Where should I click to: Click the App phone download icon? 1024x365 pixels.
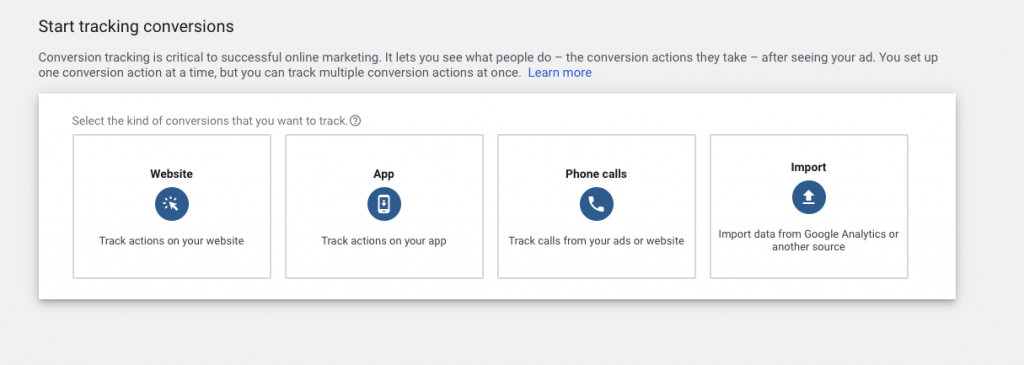pos(384,204)
